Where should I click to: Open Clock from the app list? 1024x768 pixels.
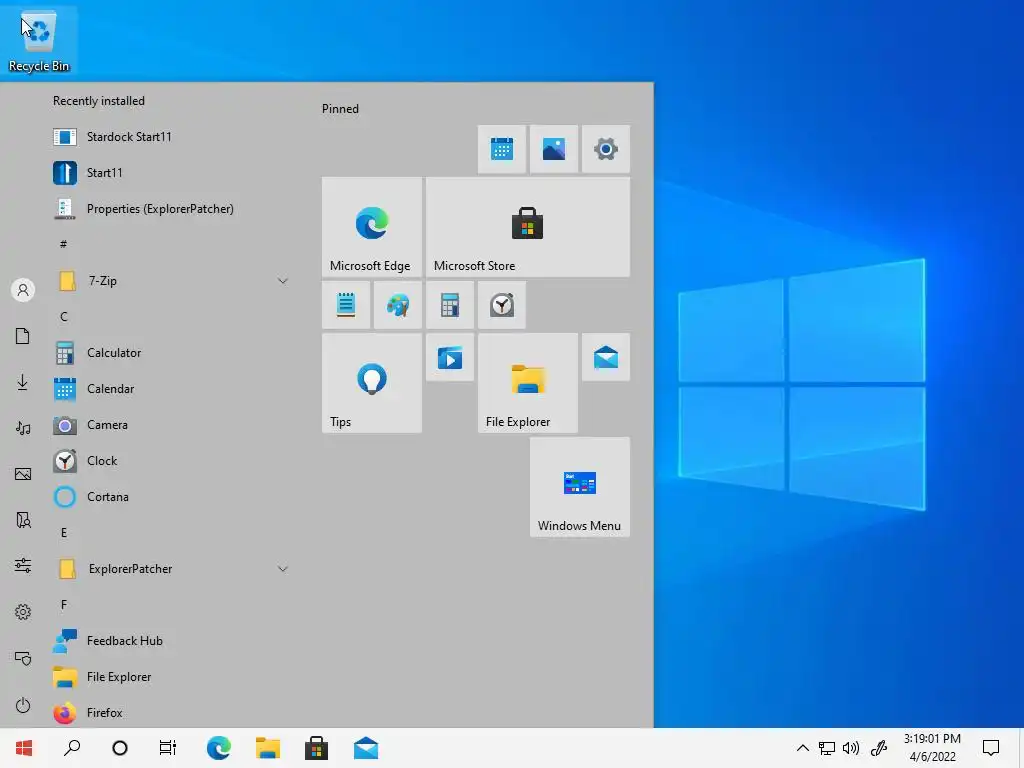170,461
